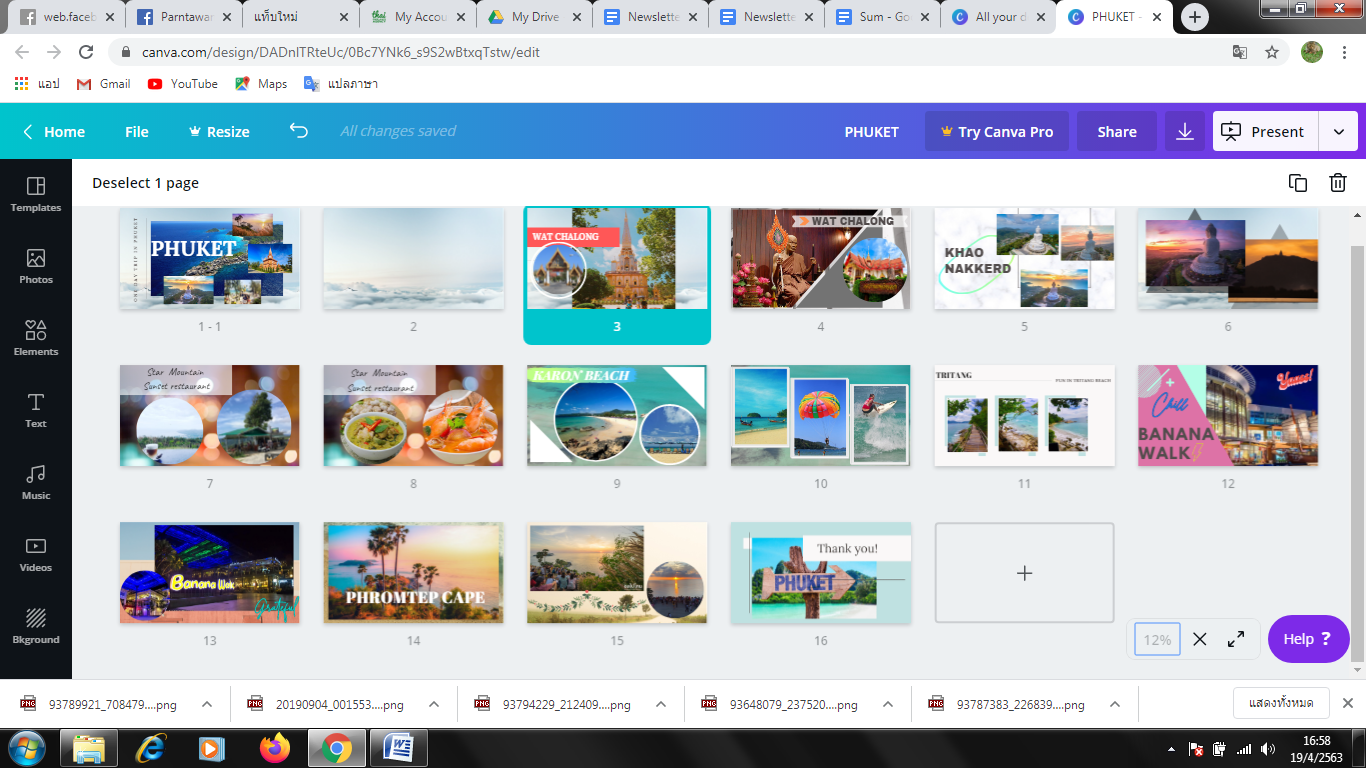The width and height of the screenshot is (1366, 768).
Task: Click the Help button
Action: coord(1308,639)
